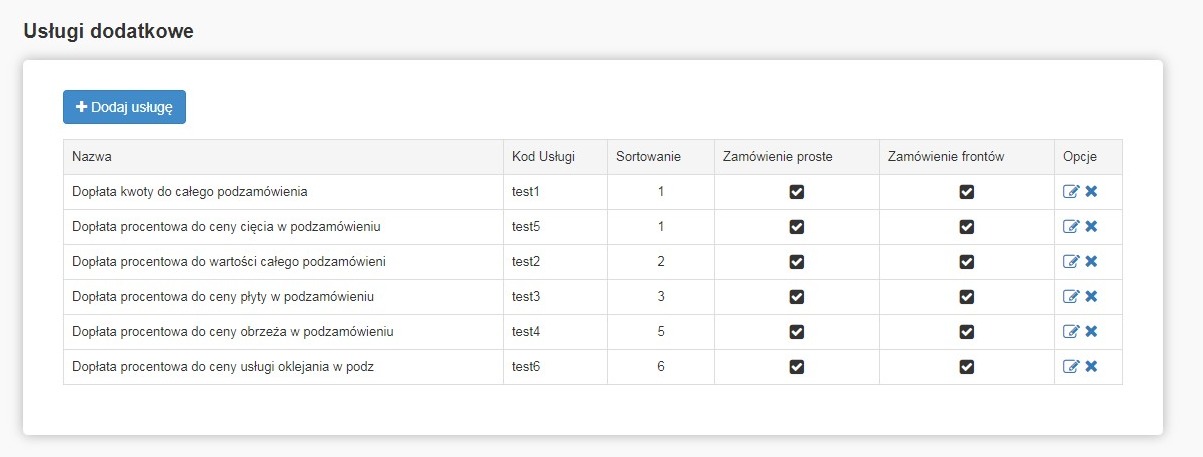Click the Nazwa column header

click(x=92, y=157)
